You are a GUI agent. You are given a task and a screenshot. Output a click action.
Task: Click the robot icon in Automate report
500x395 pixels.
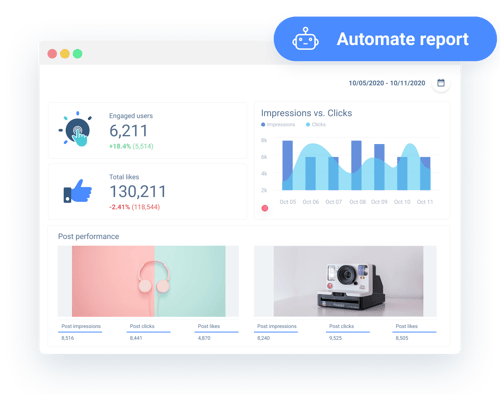pyautogui.click(x=305, y=39)
